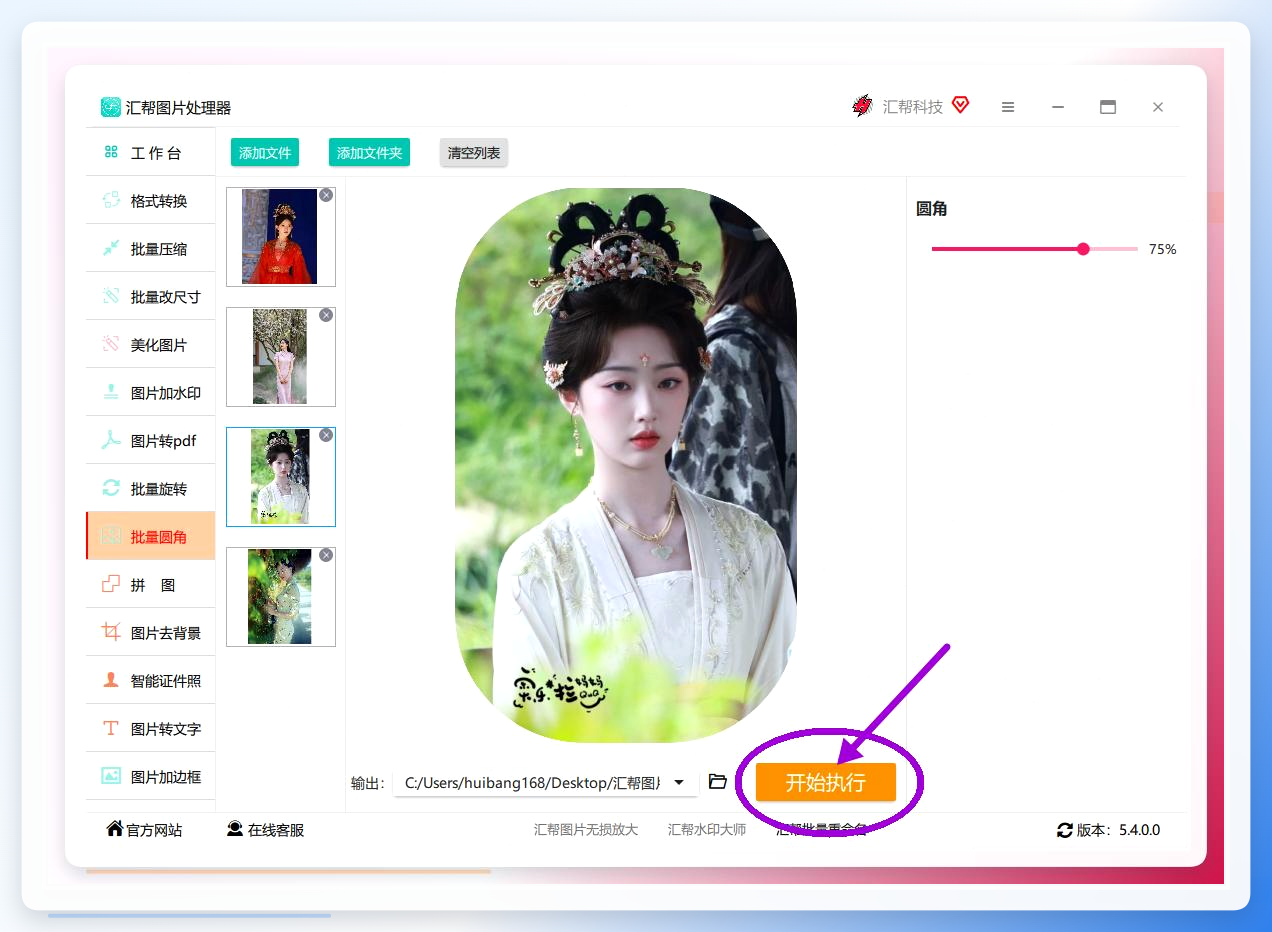Image resolution: width=1272 pixels, height=932 pixels.
Task: Remove the green foliage thumbnail with X
Action: (x=326, y=555)
